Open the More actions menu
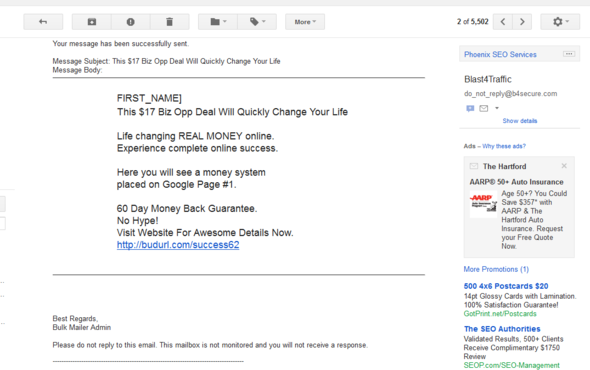The height and width of the screenshot is (370, 590). (305, 22)
